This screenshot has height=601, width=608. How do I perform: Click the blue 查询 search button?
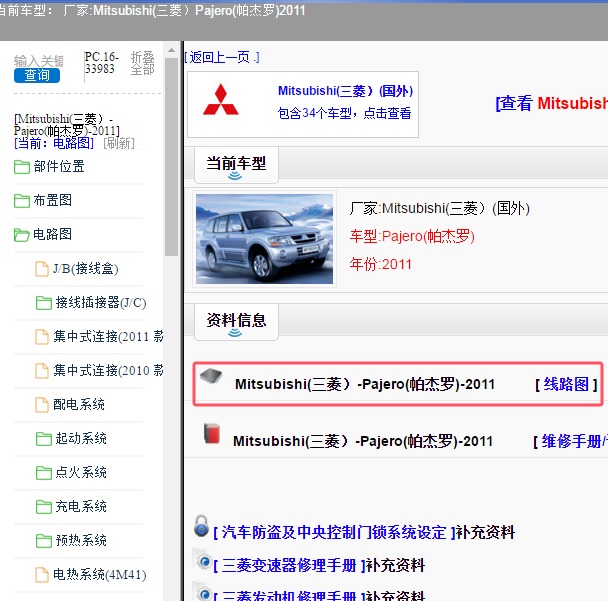coord(37,75)
